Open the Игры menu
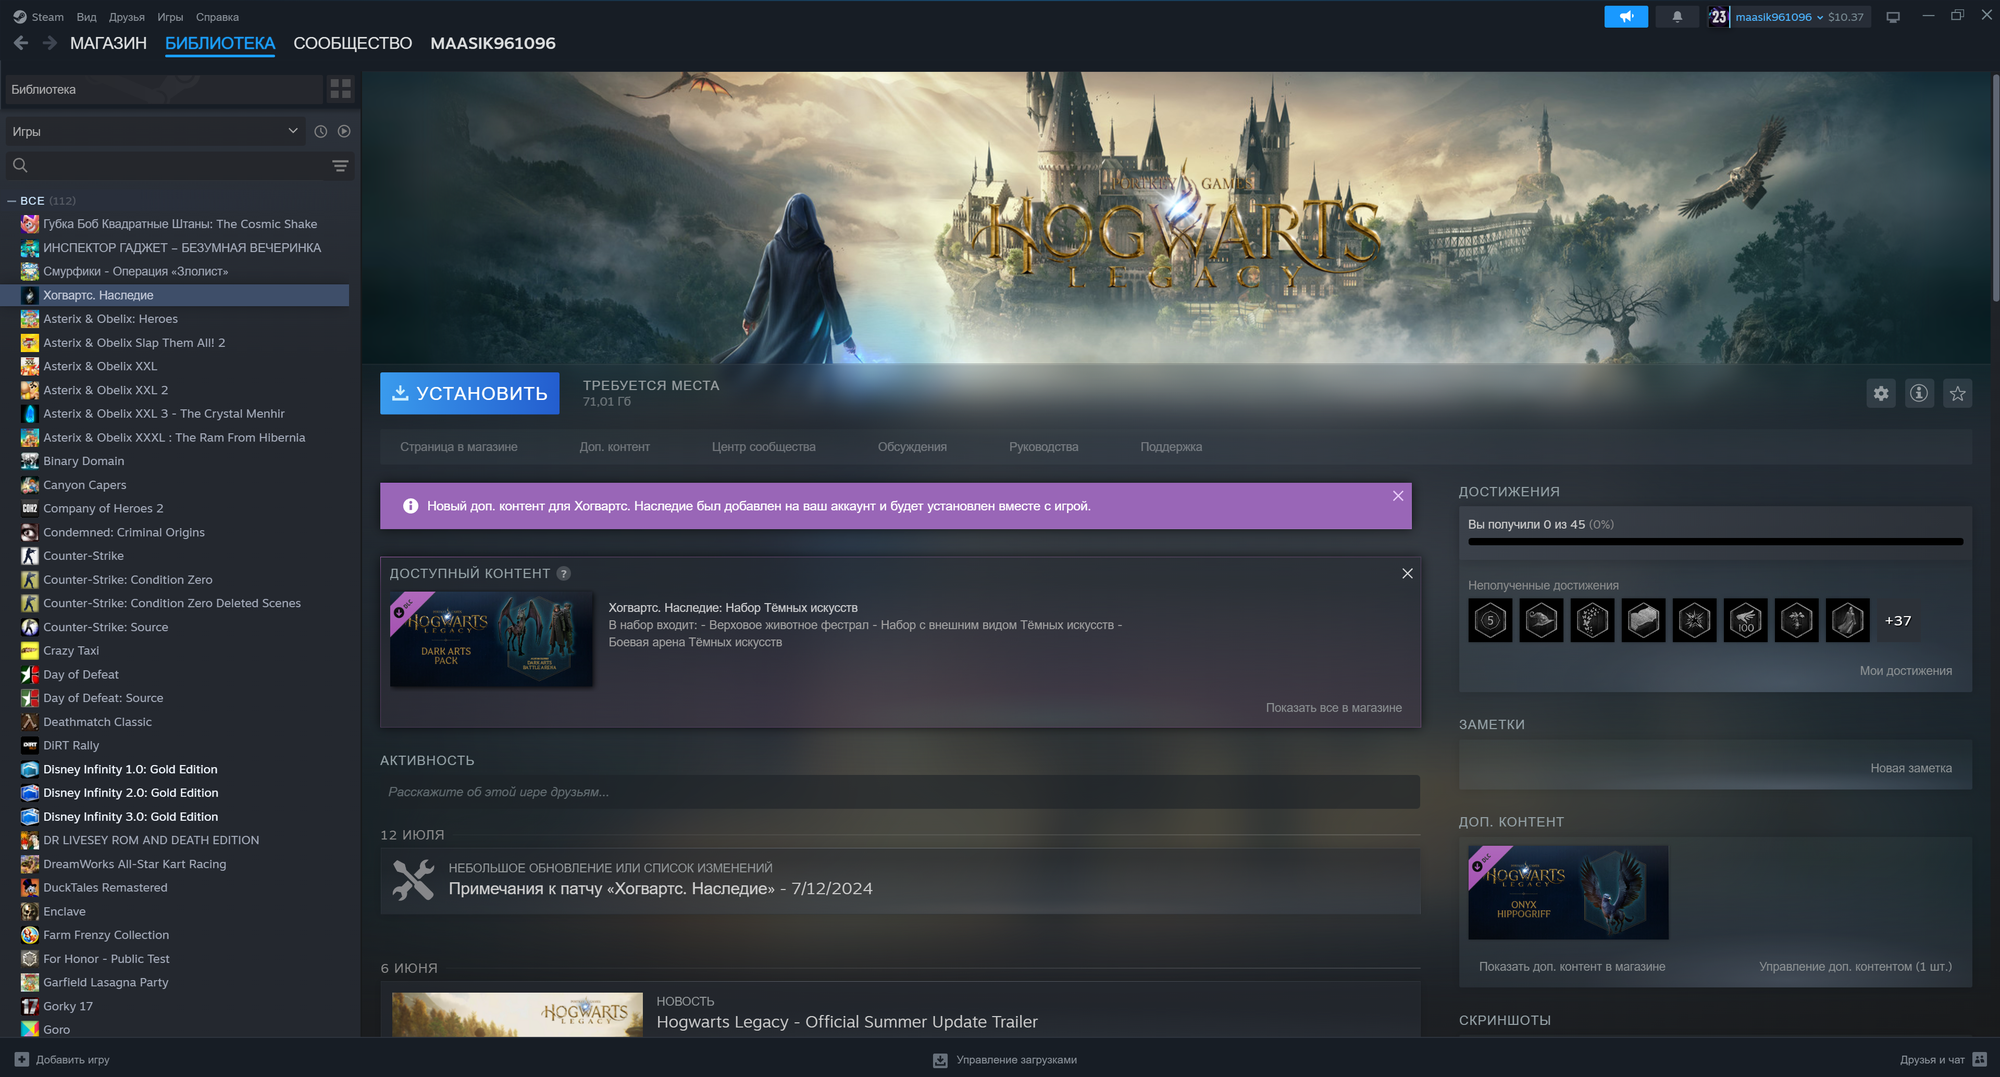Screen dimensions: 2000x1077 [x=170, y=17]
